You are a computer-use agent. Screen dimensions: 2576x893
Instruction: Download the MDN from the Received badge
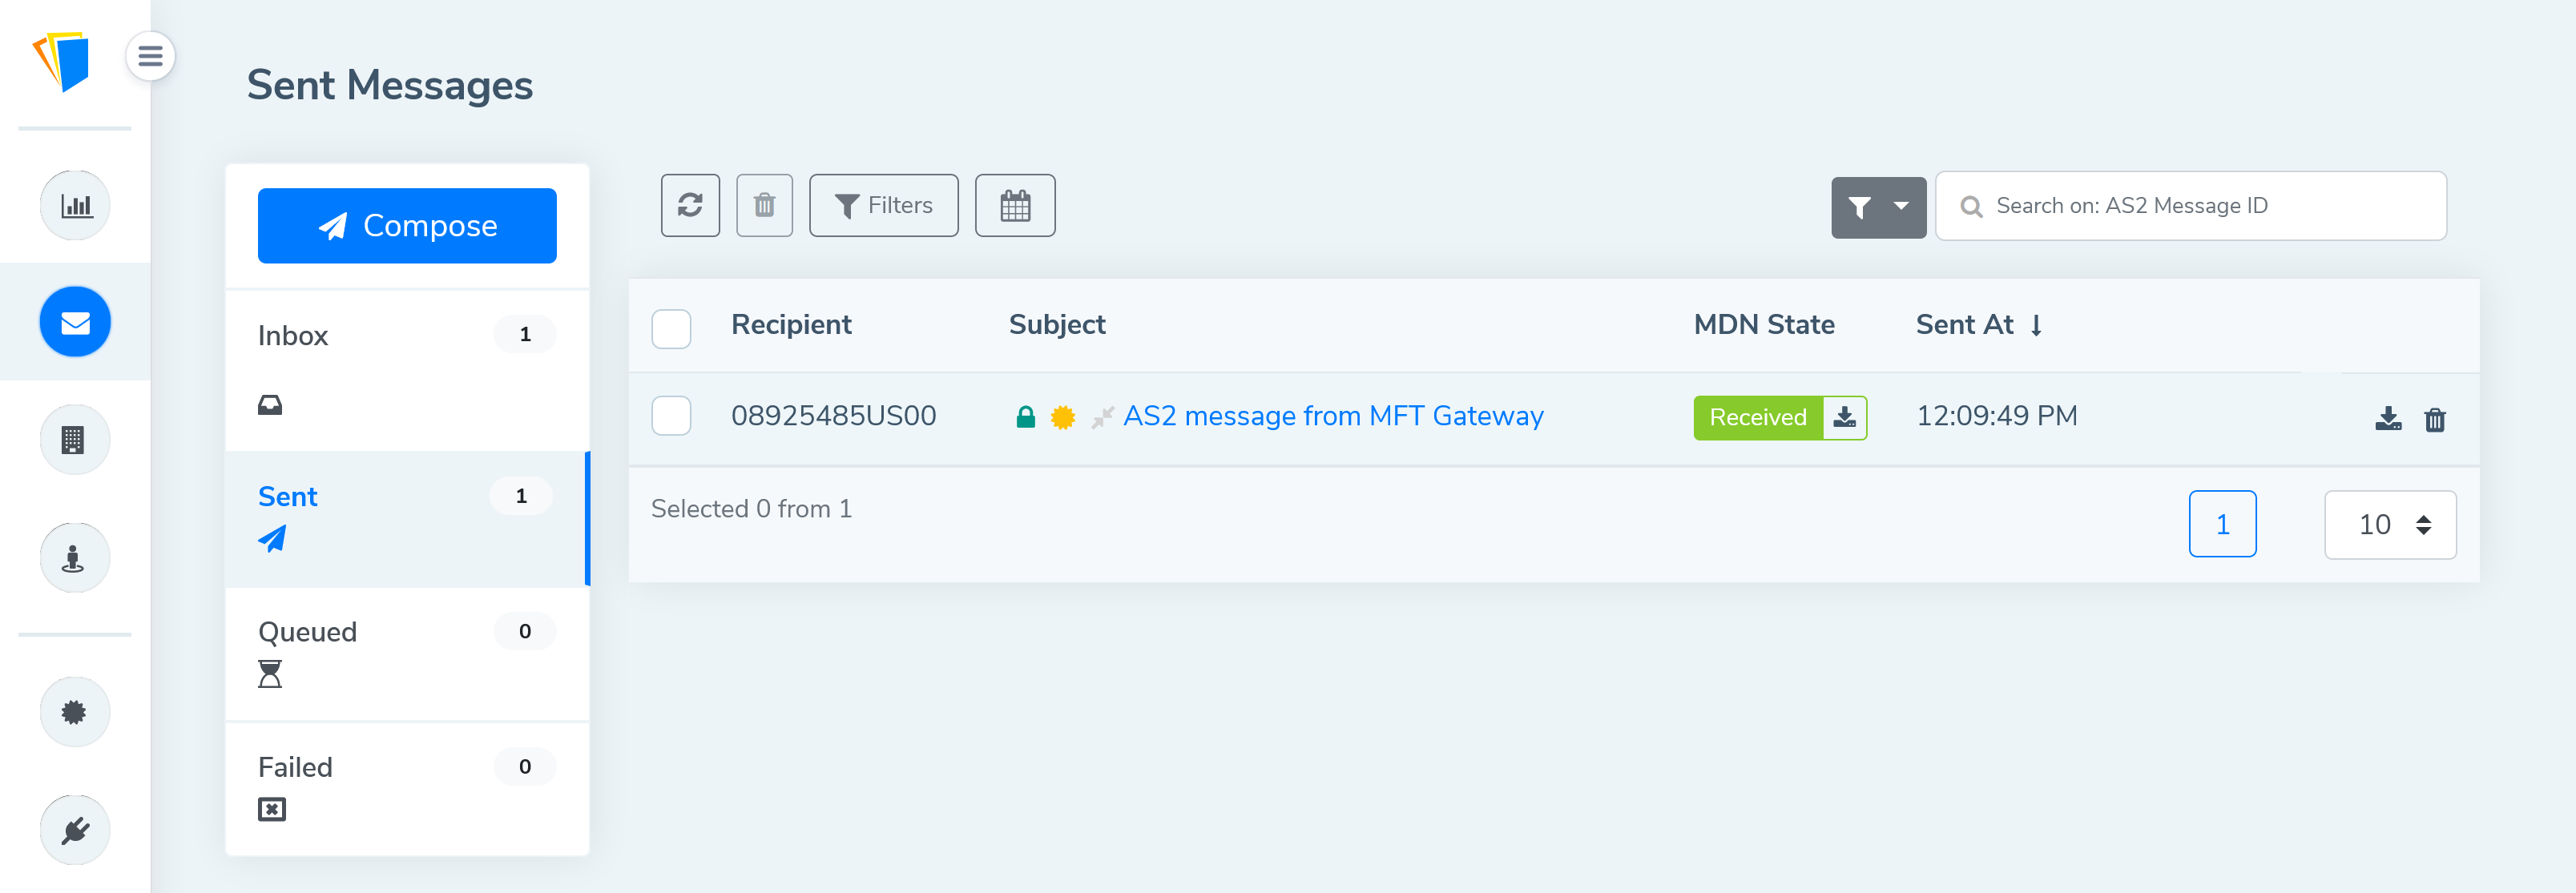click(x=1845, y=417)
